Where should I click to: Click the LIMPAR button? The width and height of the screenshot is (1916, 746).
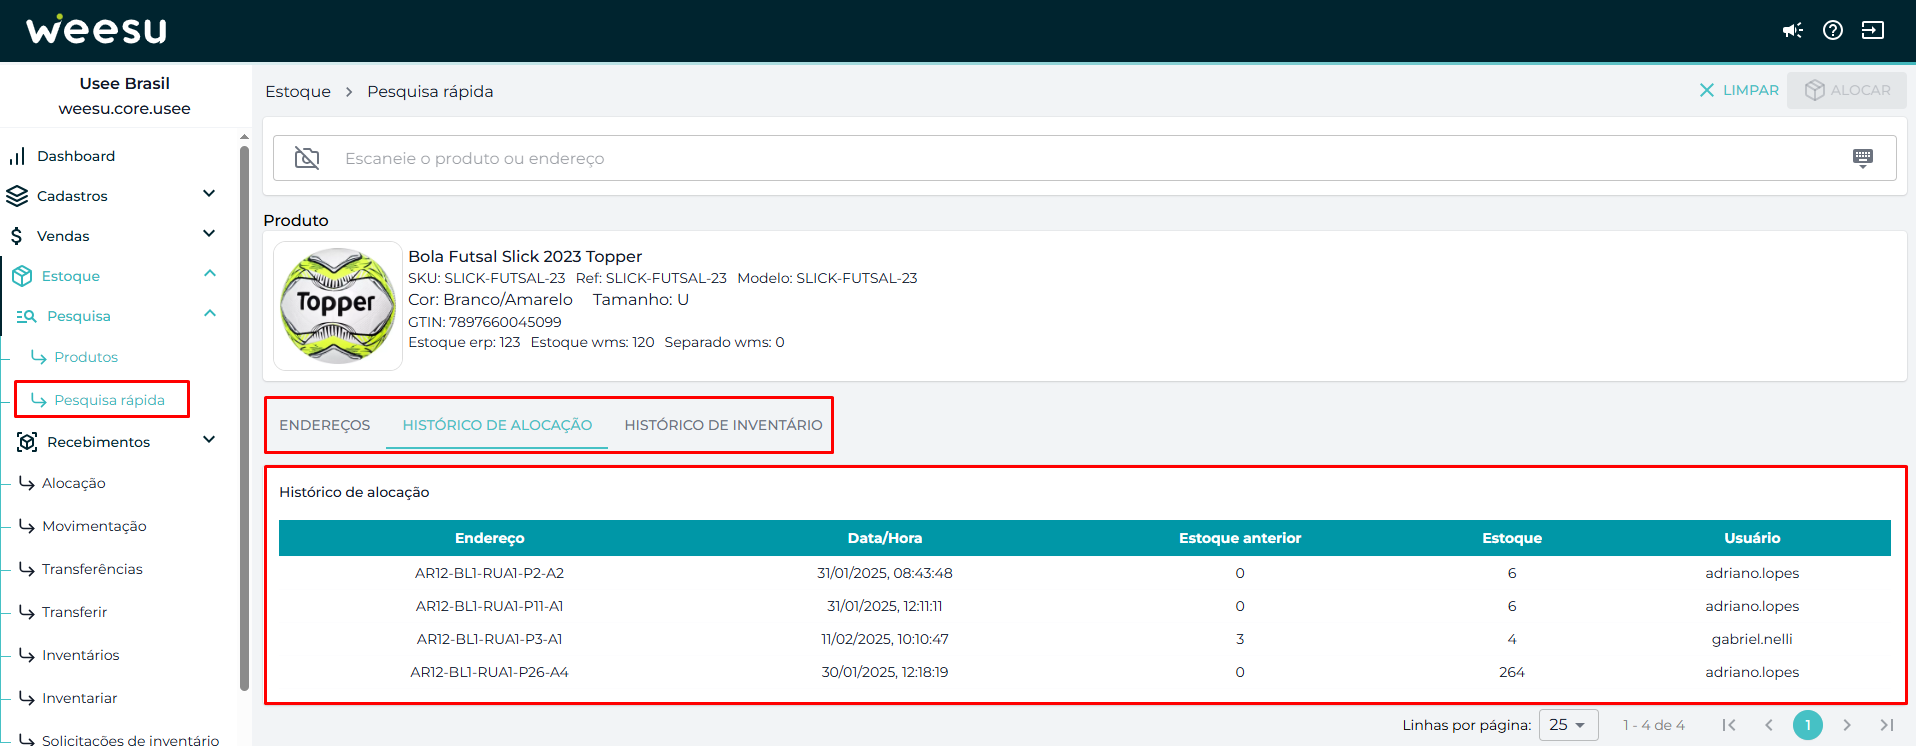(1739, 90)
